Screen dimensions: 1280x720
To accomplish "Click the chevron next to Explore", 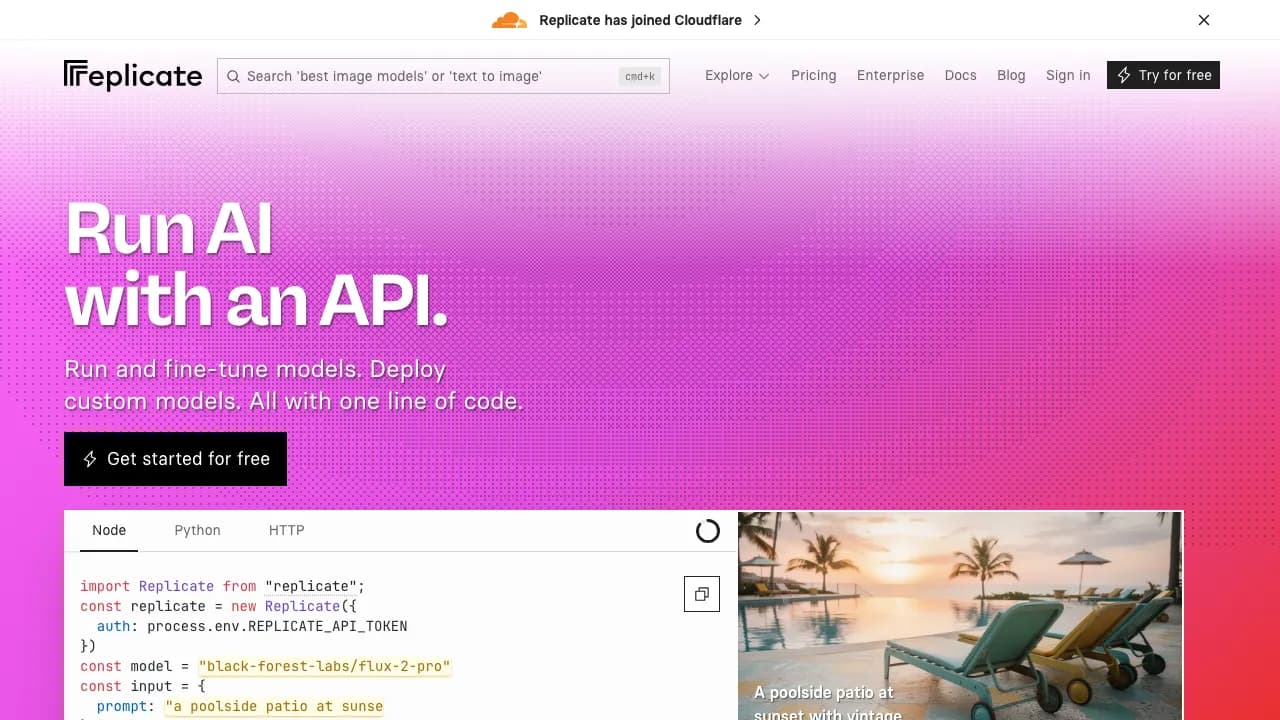I will coord(762,76).
